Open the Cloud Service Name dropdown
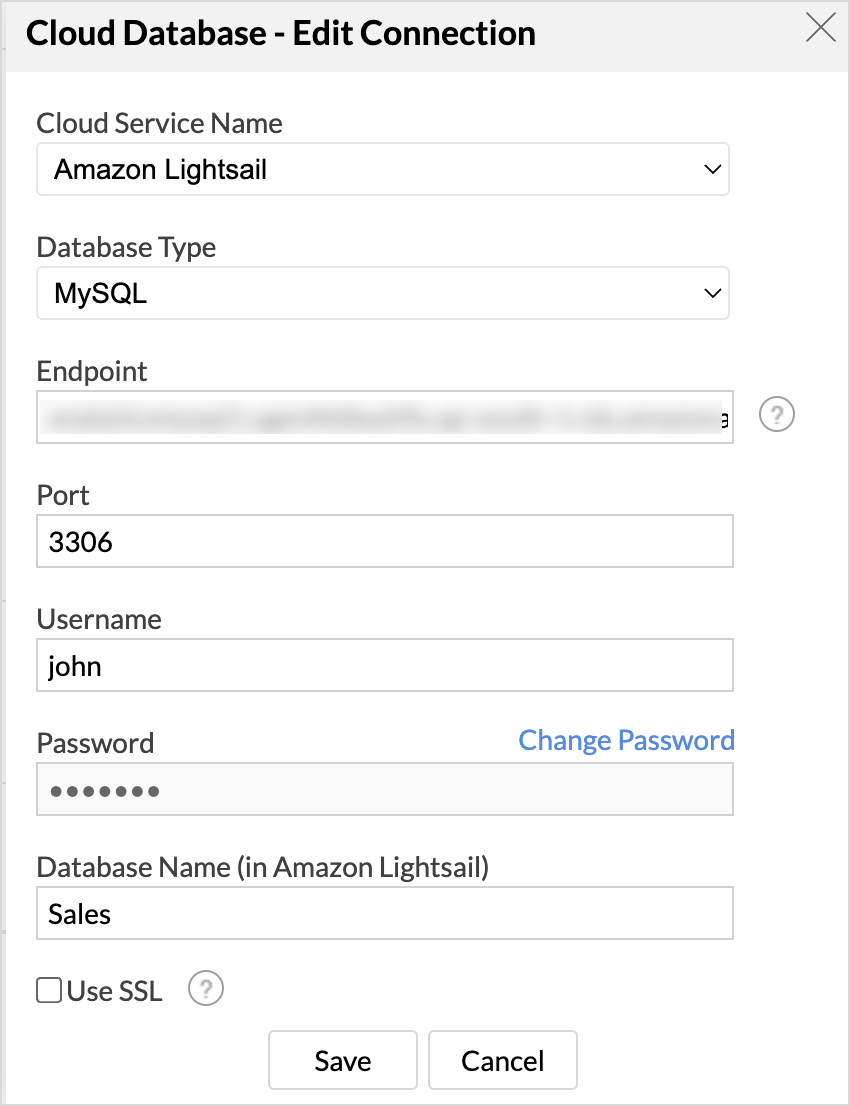The height and width of the screenshot is (1106, 850). (x=383, y=169)
